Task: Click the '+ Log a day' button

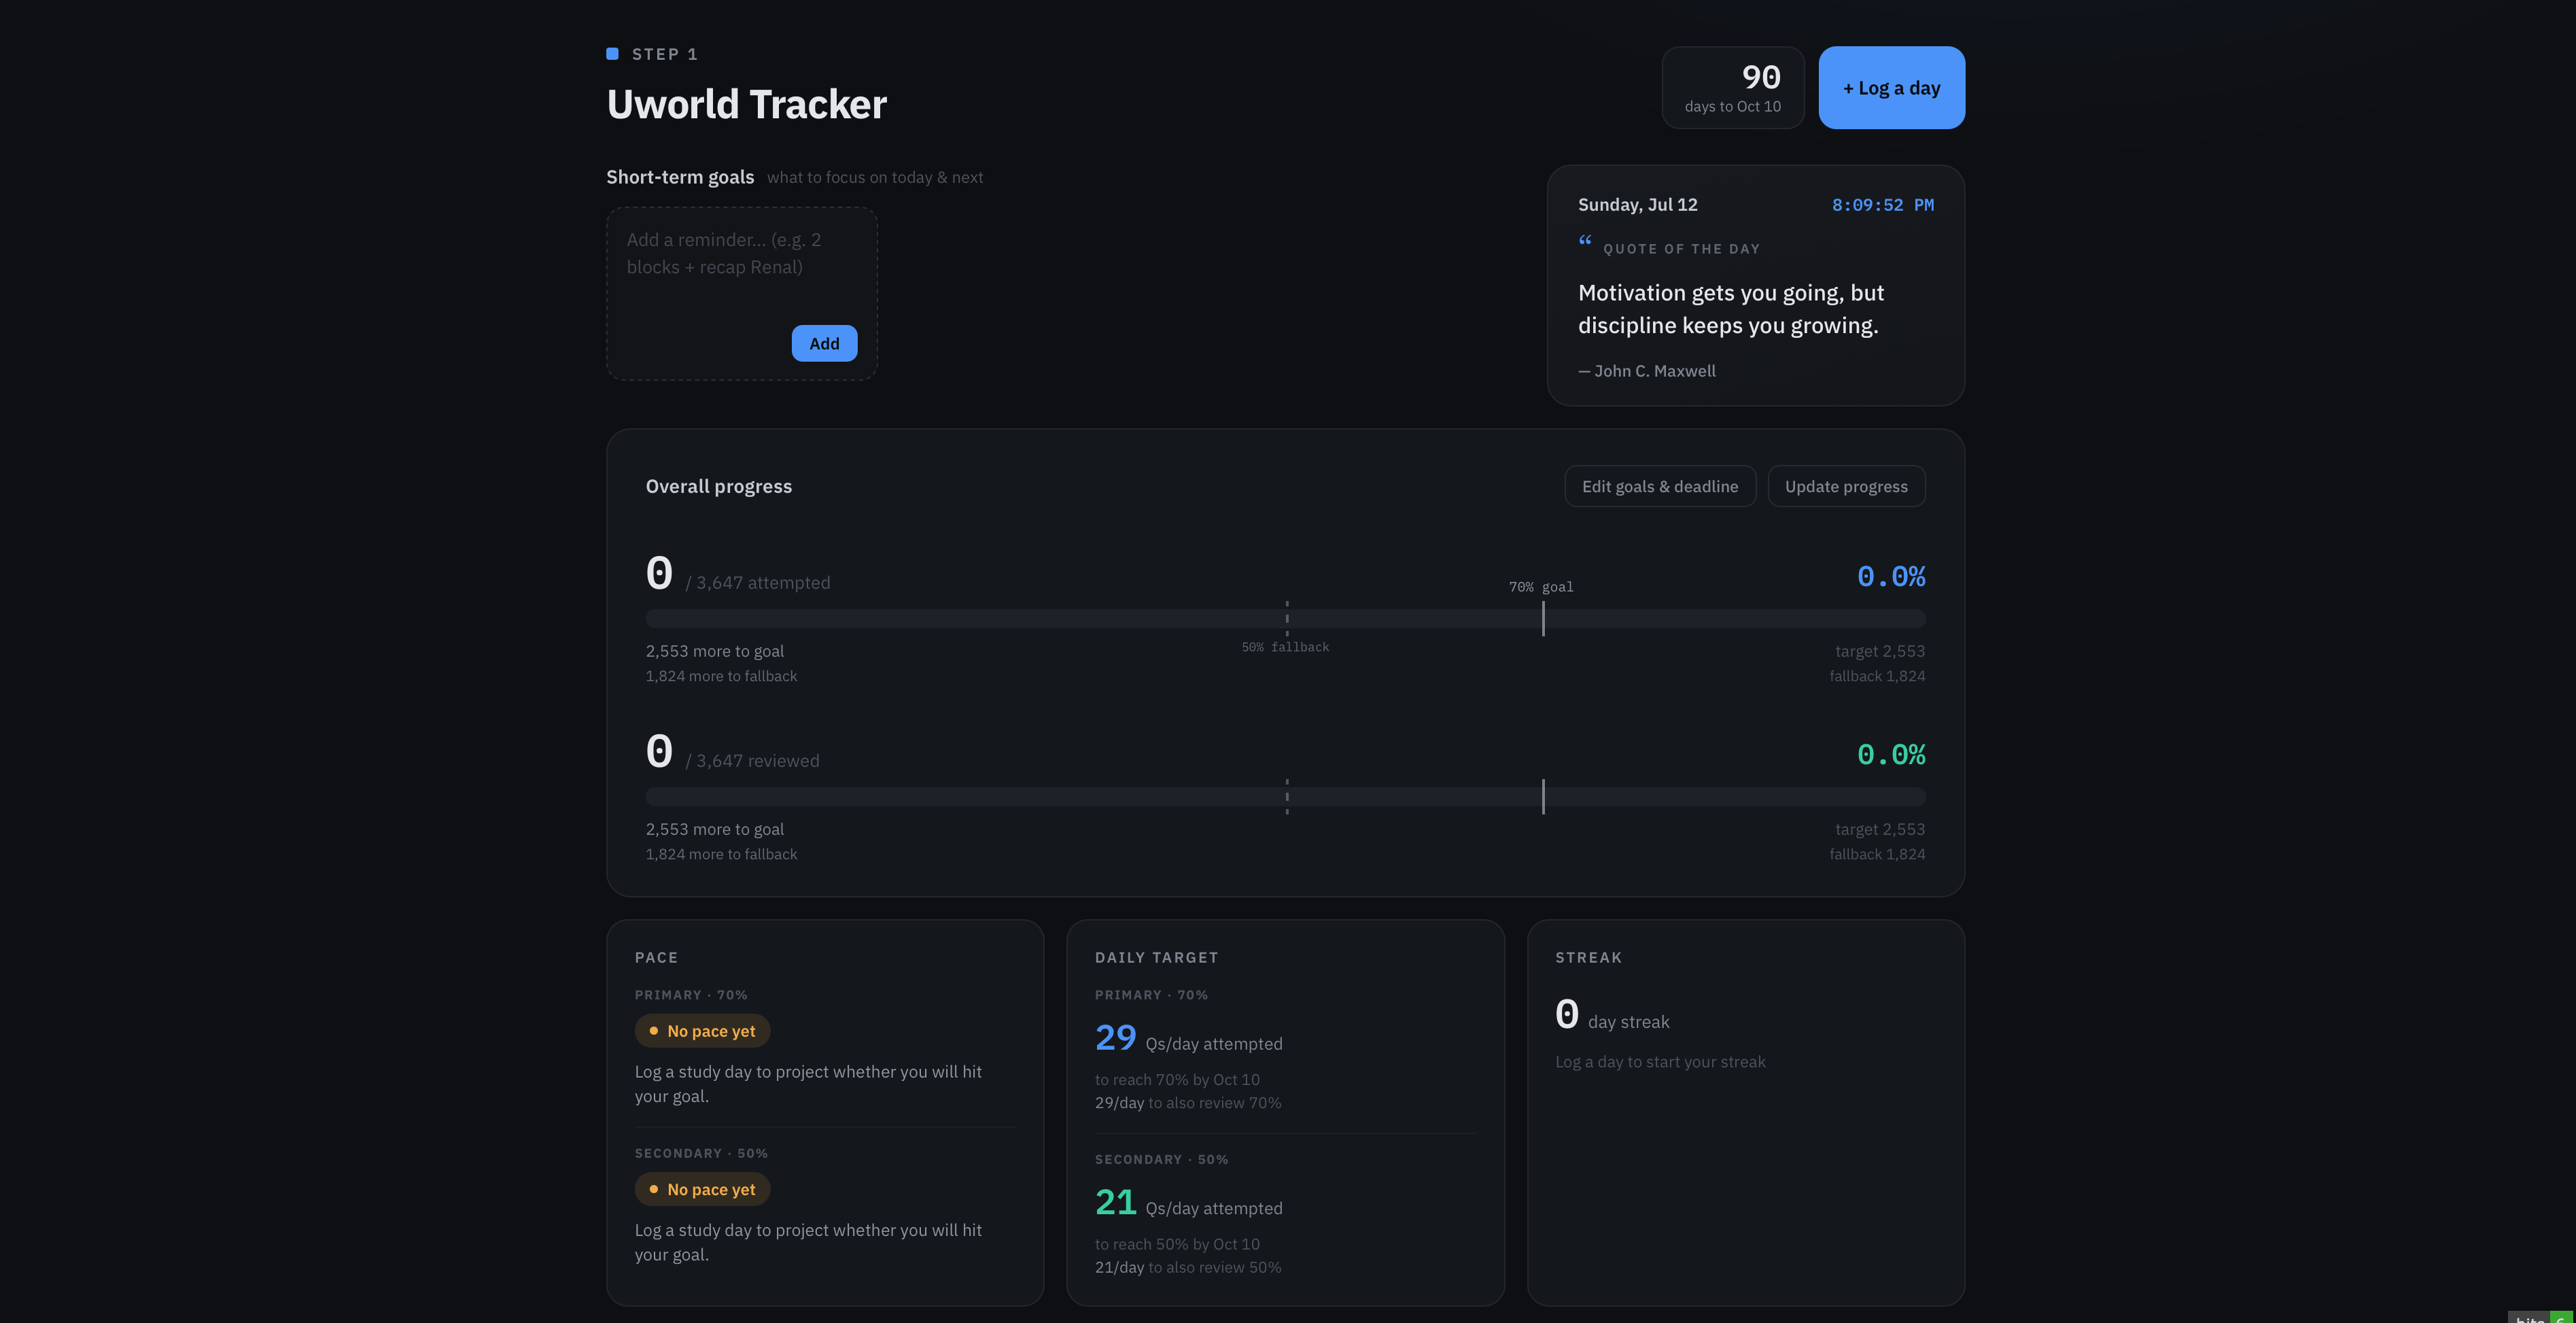Action: coord(1891,87)
